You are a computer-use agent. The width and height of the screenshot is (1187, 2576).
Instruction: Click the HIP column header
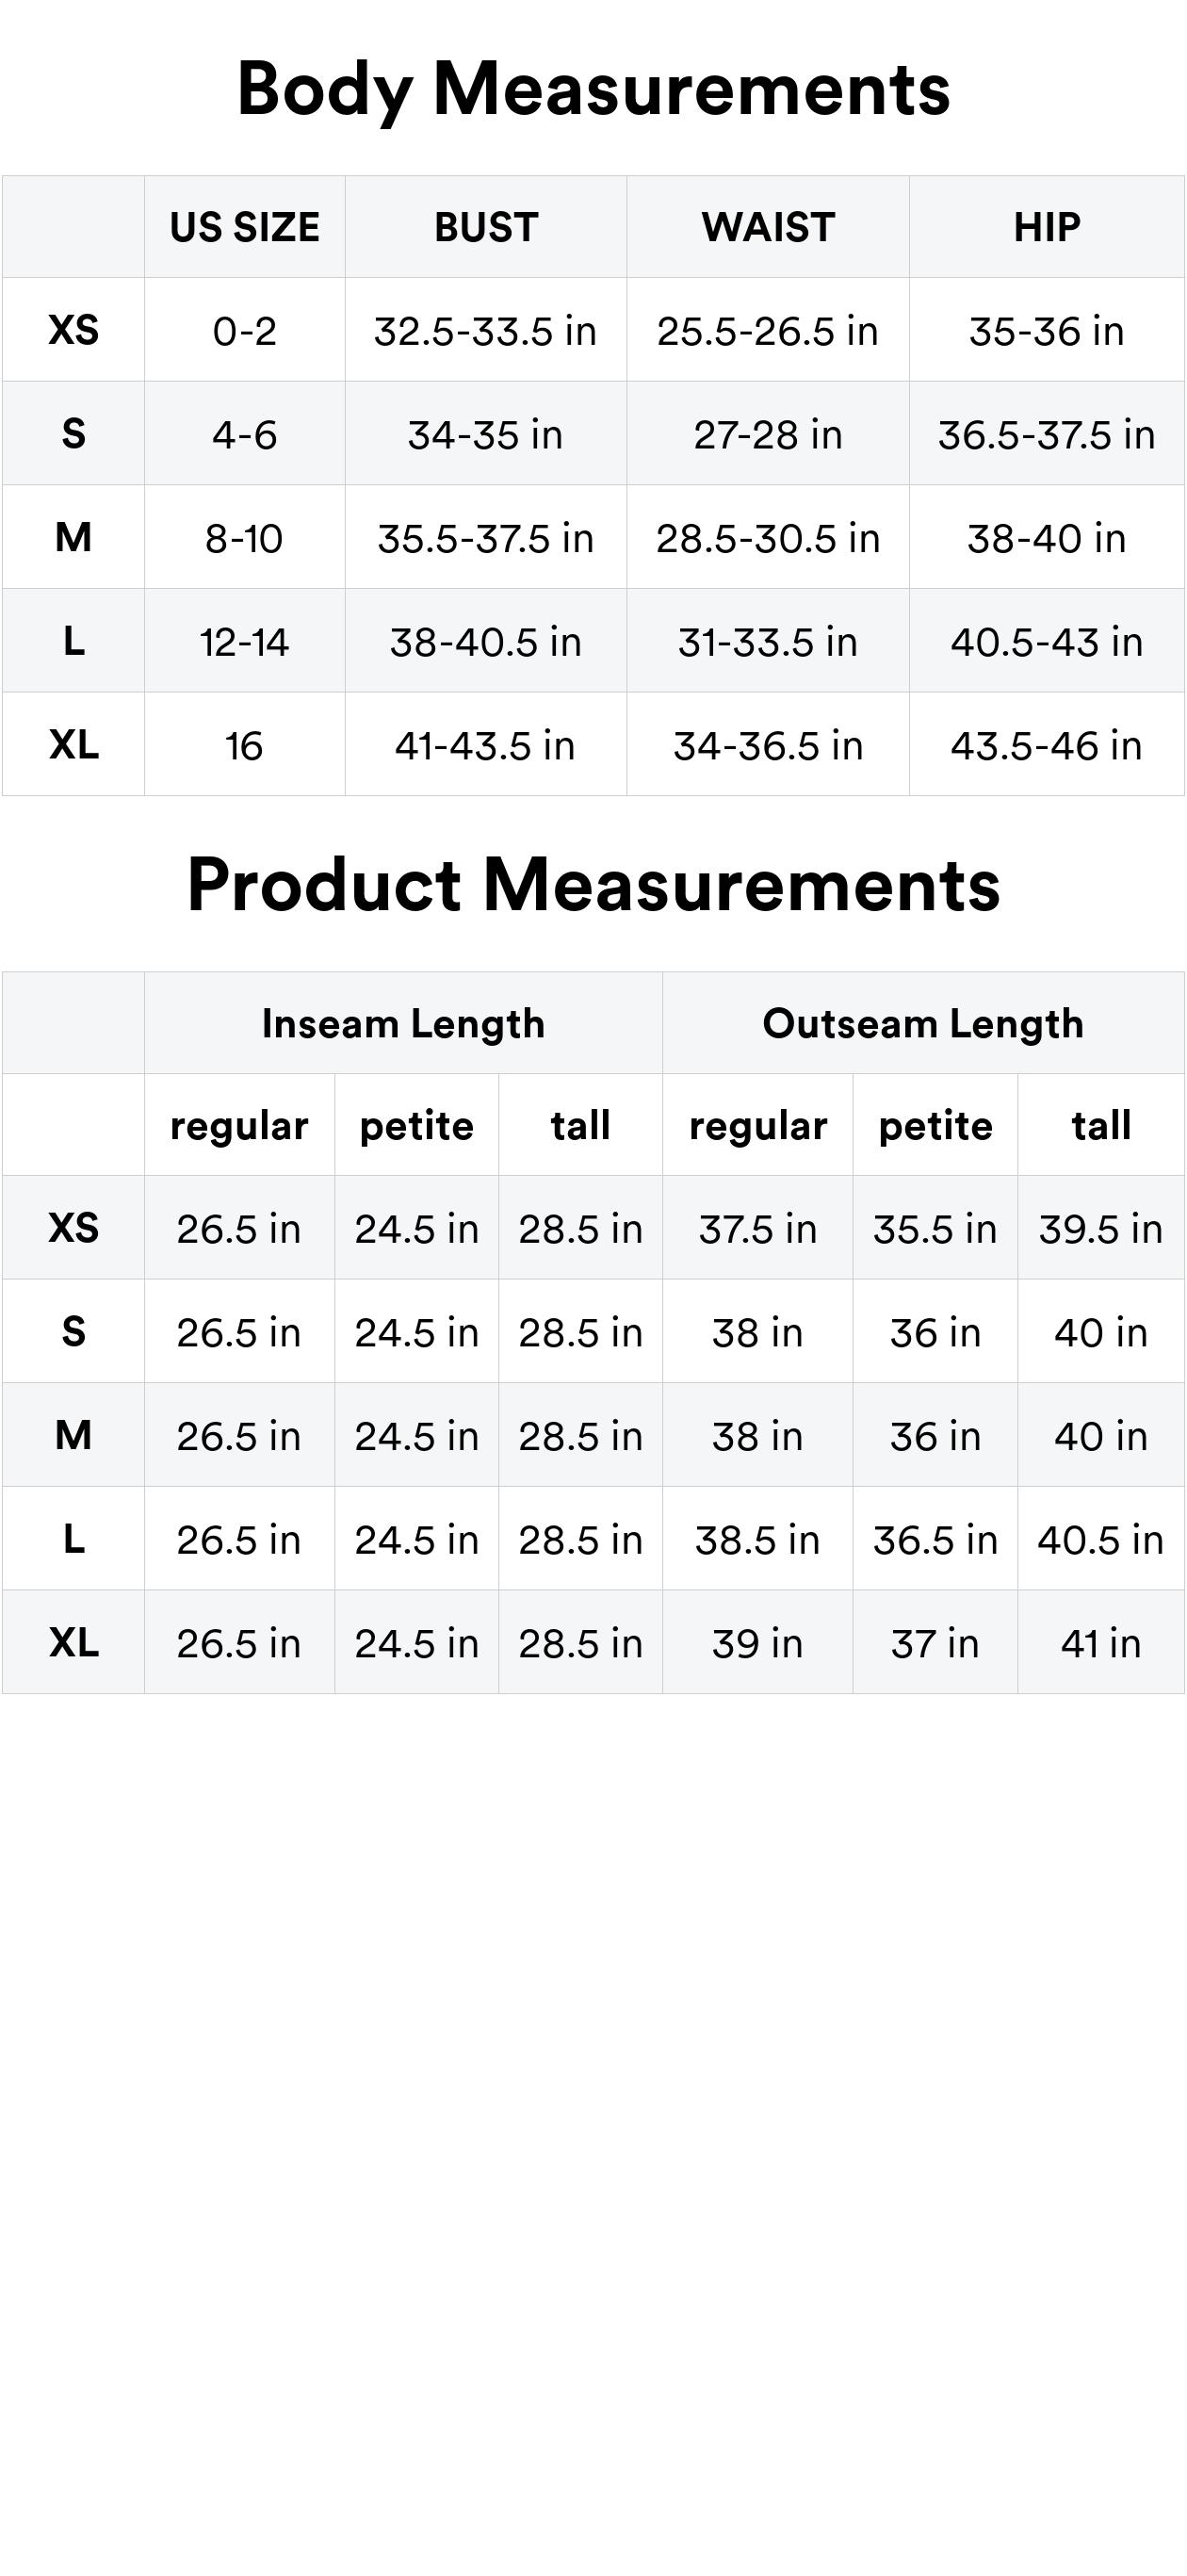[1046, 228]
